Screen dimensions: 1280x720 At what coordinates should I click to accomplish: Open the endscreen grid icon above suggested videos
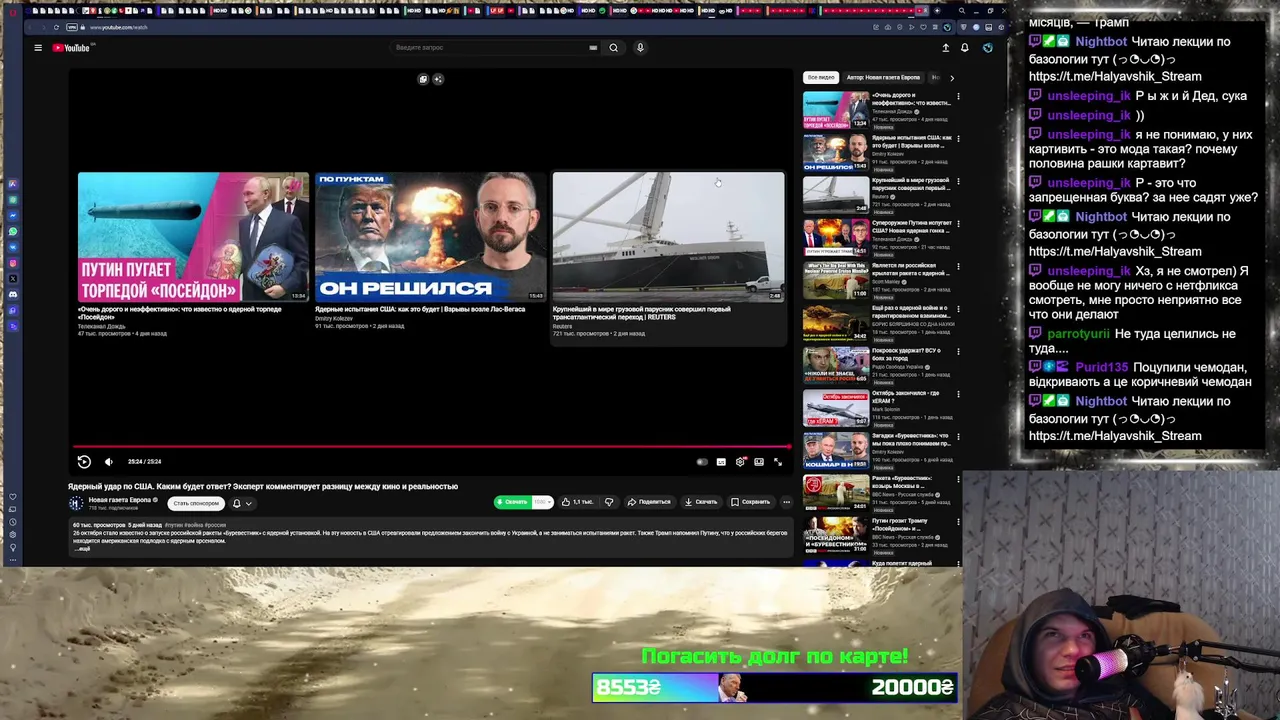pos(423,79)
